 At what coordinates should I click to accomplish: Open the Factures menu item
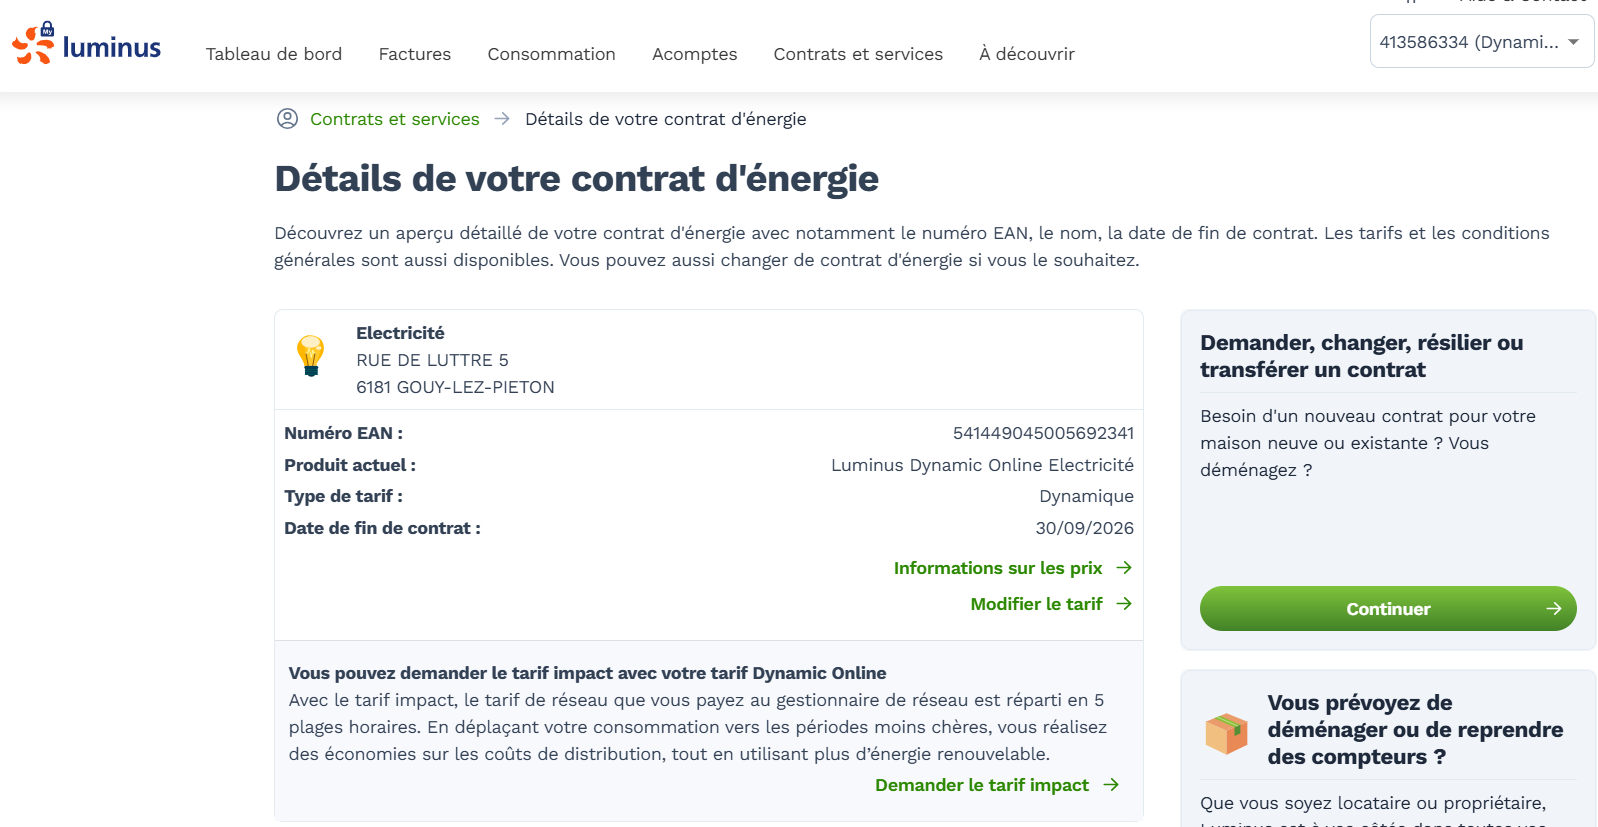(x=415, y=54)
